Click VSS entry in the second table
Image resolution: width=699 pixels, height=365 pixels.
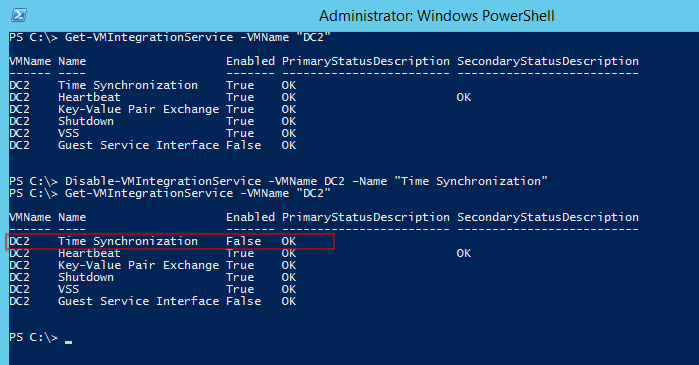tap(69, 289)
